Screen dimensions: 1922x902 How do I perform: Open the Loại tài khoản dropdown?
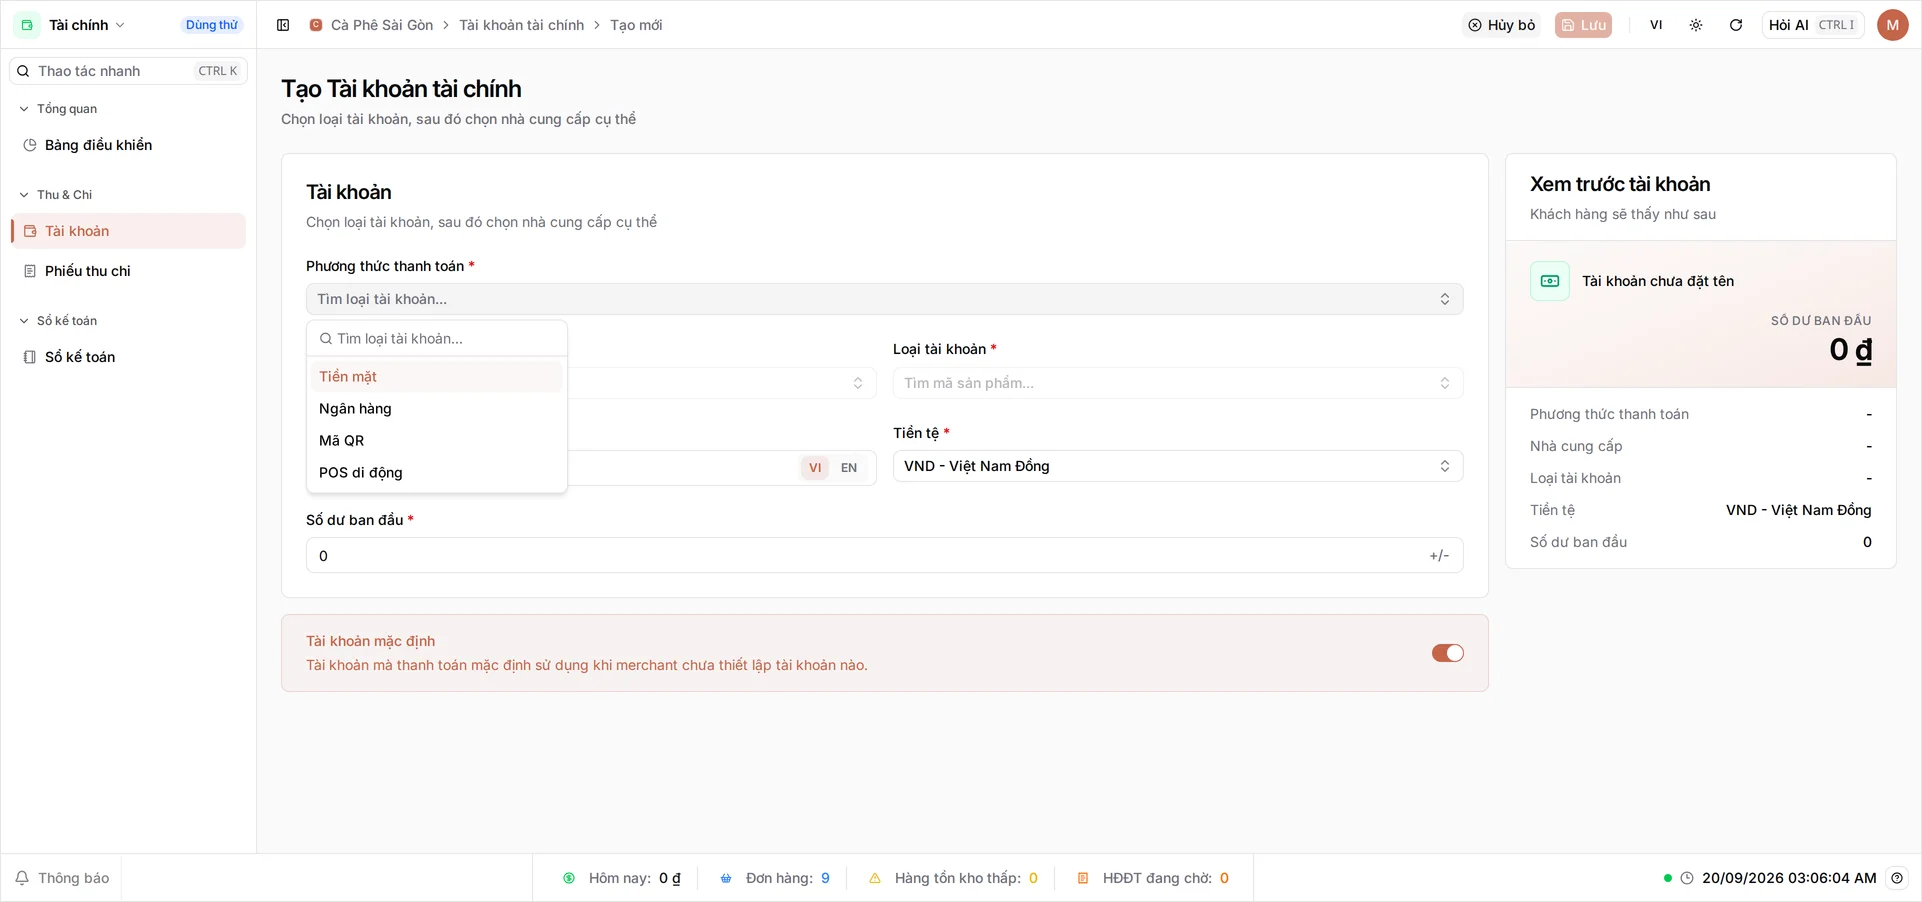click(x=1178, y=383)
